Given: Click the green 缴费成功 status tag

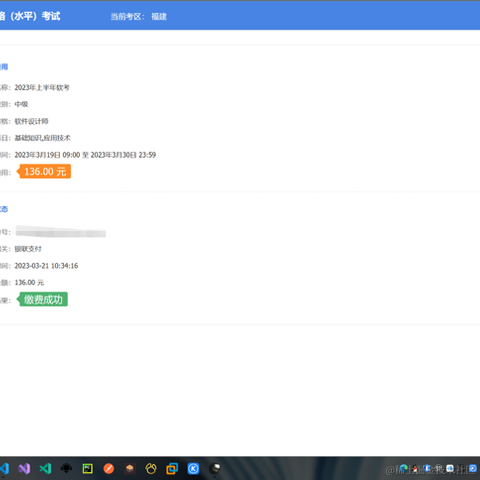Looking at the screenshot, I should click(x=42, y=299).
